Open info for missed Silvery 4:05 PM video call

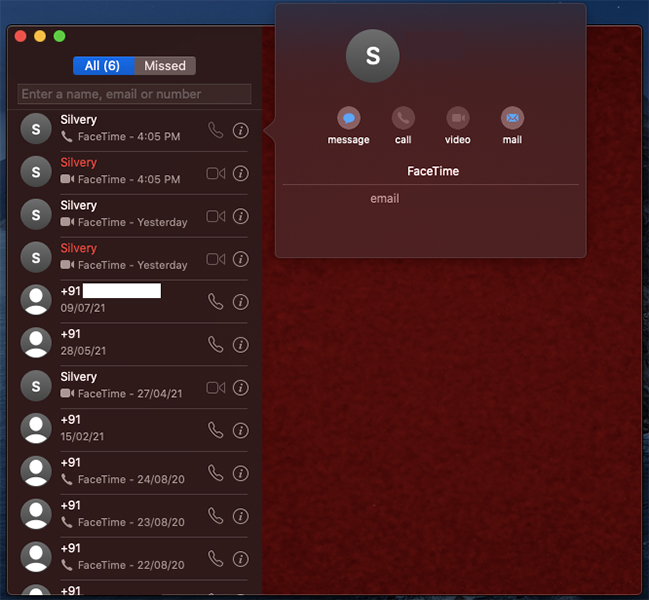(240, 173)
